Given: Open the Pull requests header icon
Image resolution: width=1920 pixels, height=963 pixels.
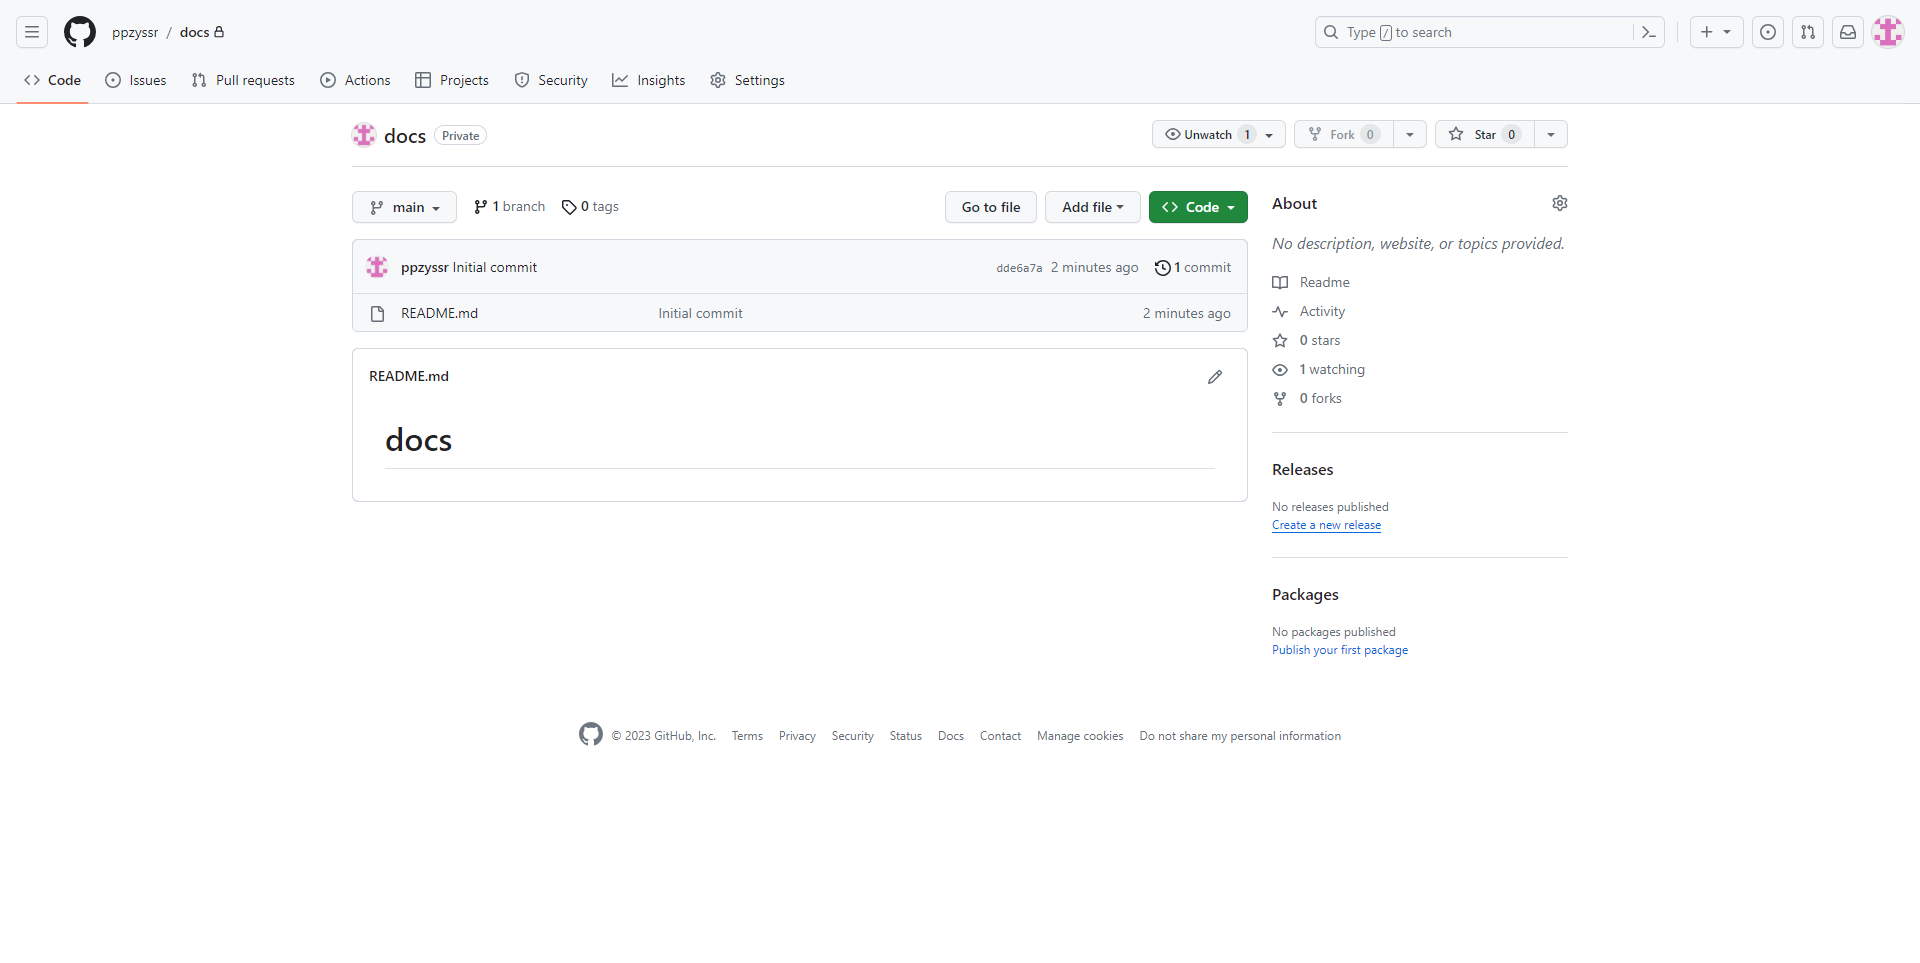Looking at the screenshot, I should 1808,32.
